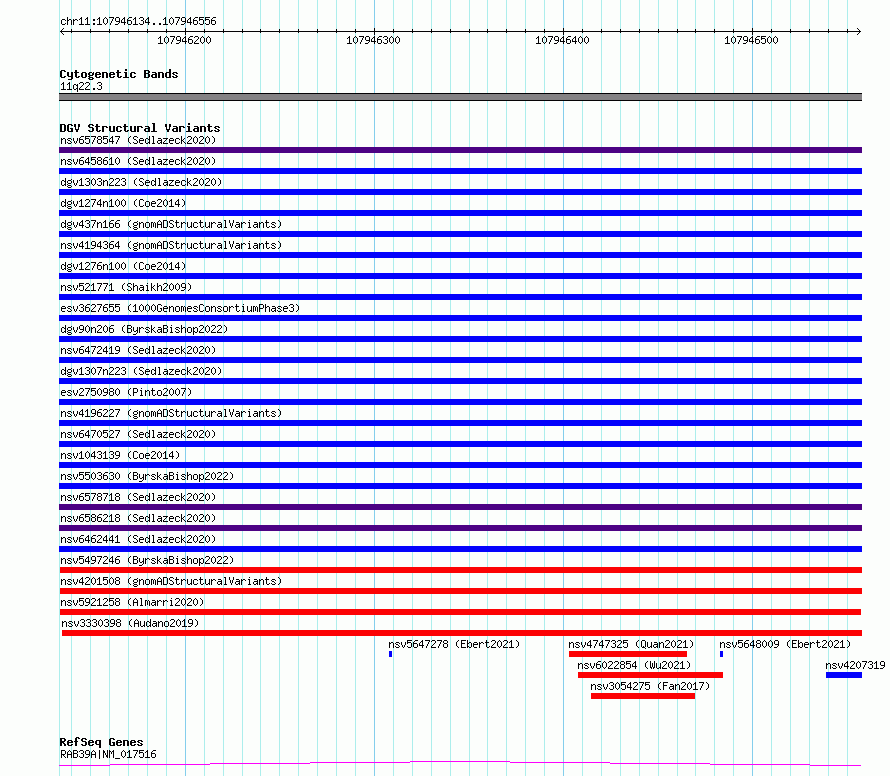Click the gray 11q22.3 cytogenetic band bar
This screenshot has height=776, width=890.
(x=460, y=97)
